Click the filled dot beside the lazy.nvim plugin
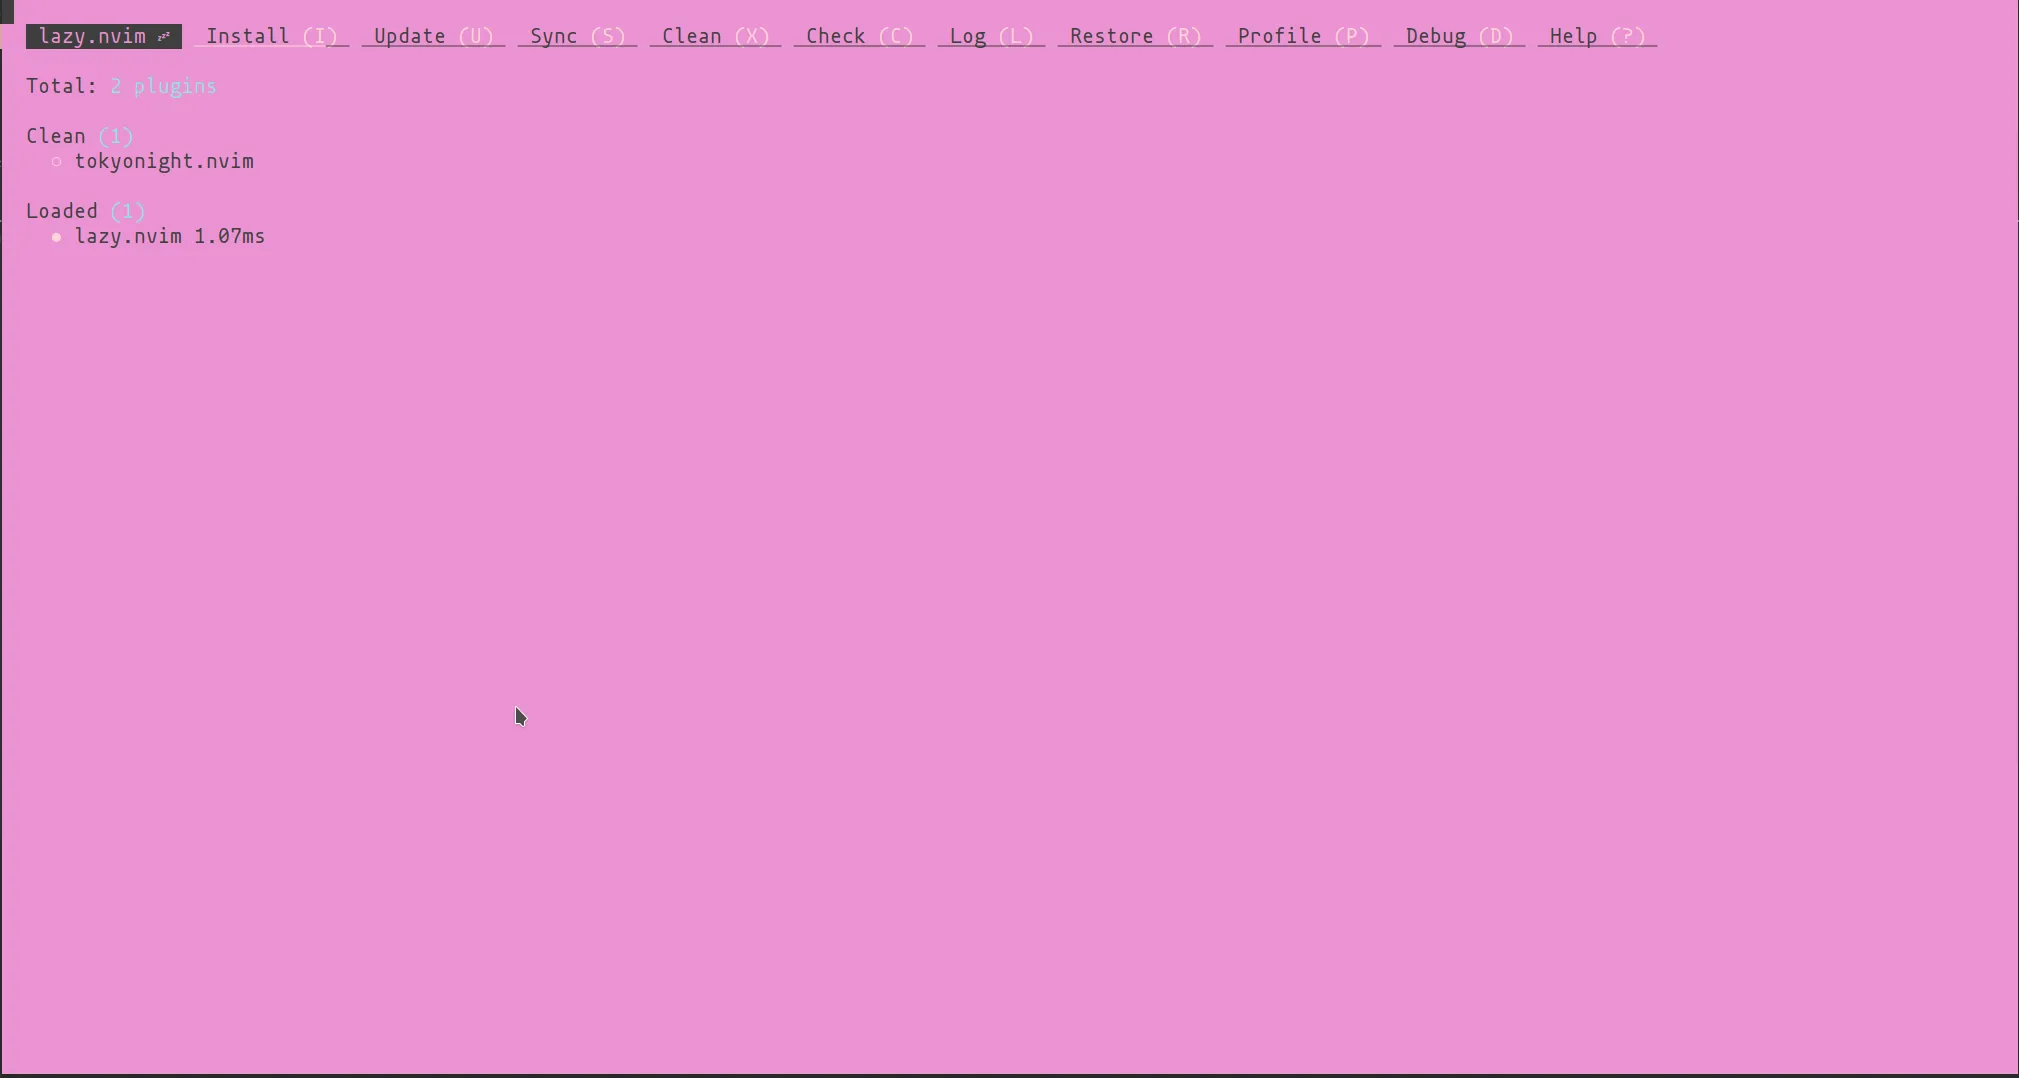Screen dimensions: 2019x1078 [x=57, y=237]
